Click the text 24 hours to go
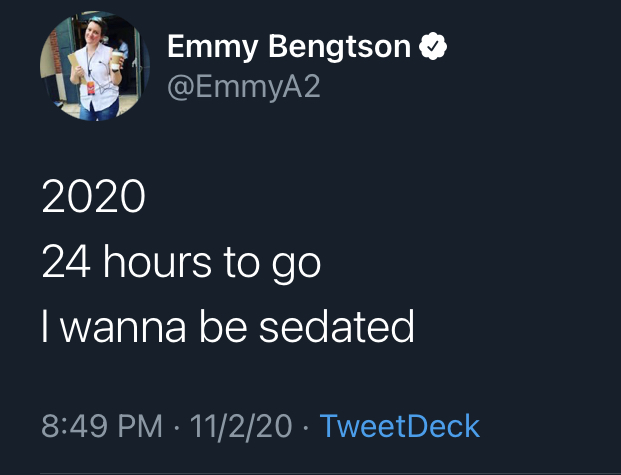The image size is (621, 475). (x=181, y=262)
